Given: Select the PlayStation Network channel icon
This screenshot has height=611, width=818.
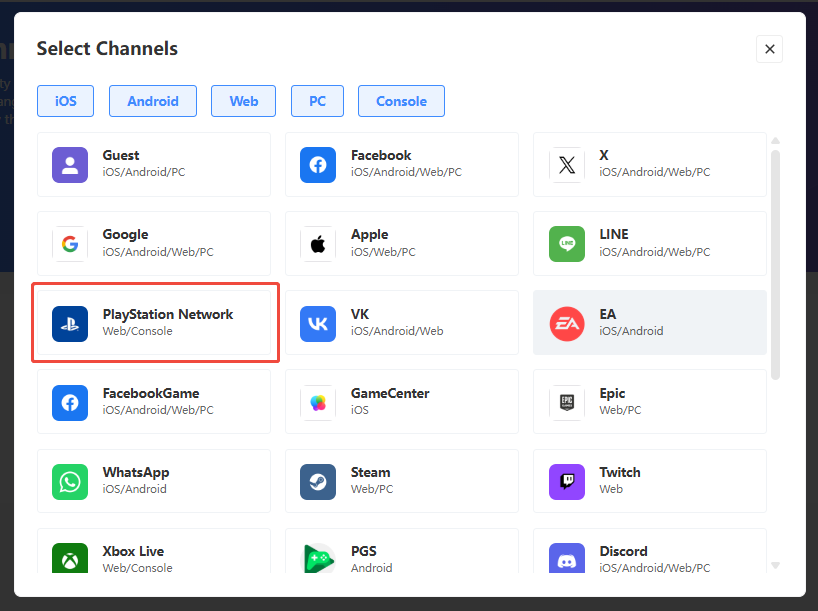Looking at the screenshot, I should click(x=69, y=323).
